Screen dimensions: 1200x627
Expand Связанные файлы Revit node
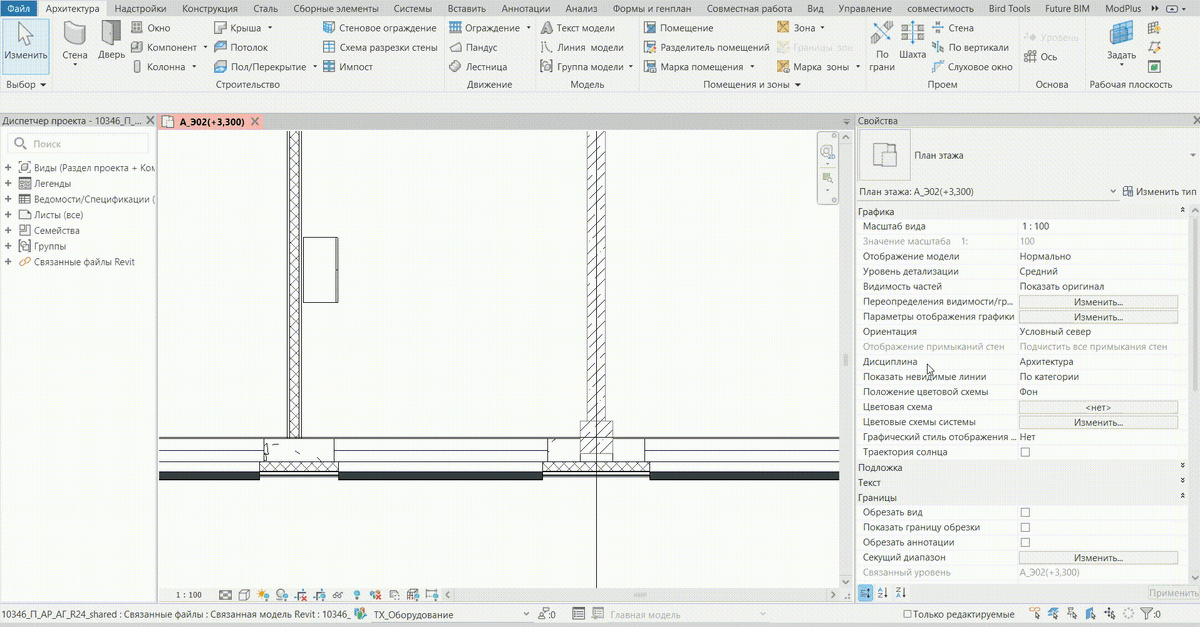[8, 262]
